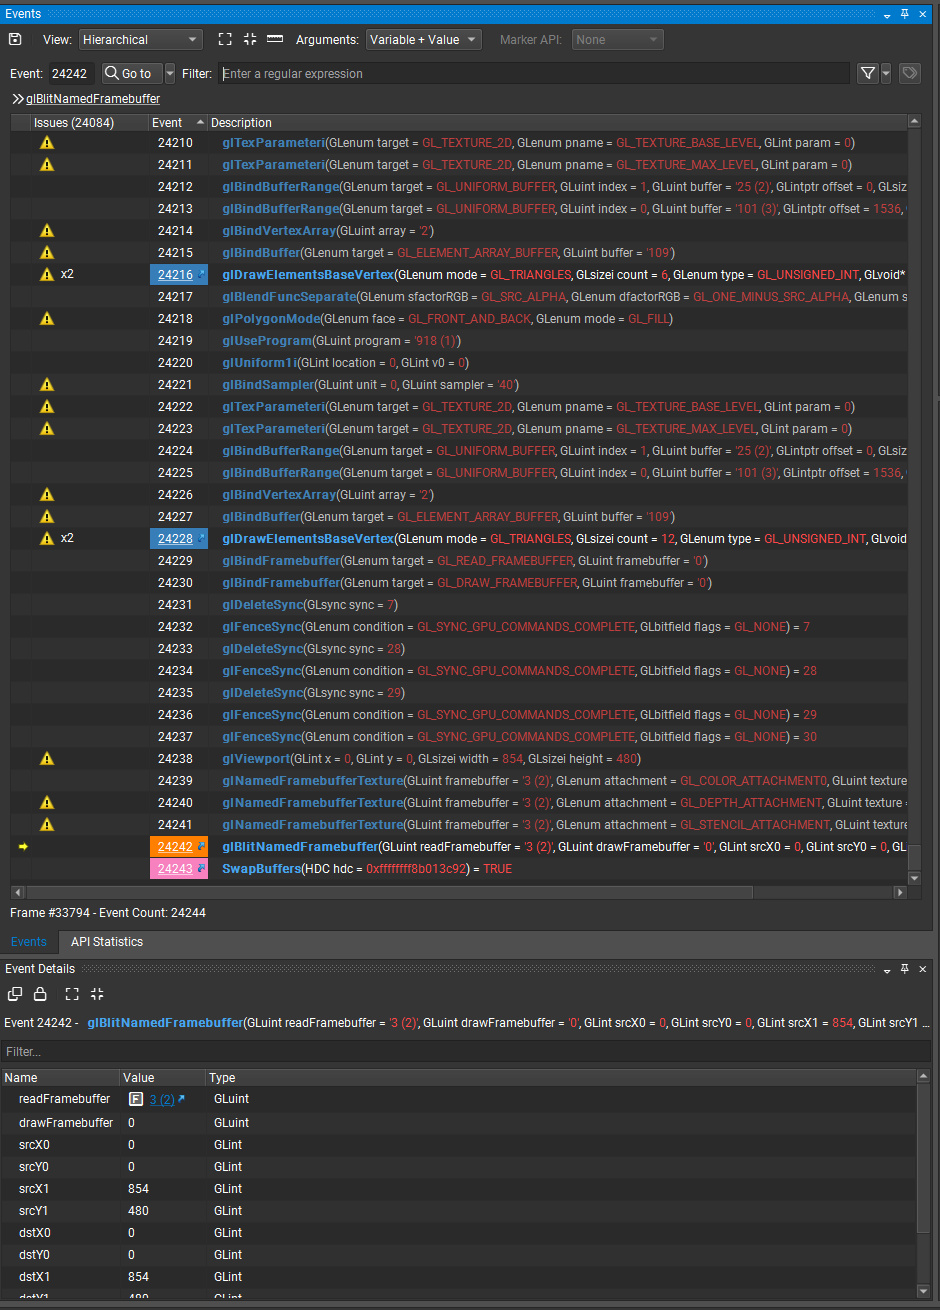Click the tag icon beside filter
This screenshot has width=940, height=1310.
coord(909,73)
